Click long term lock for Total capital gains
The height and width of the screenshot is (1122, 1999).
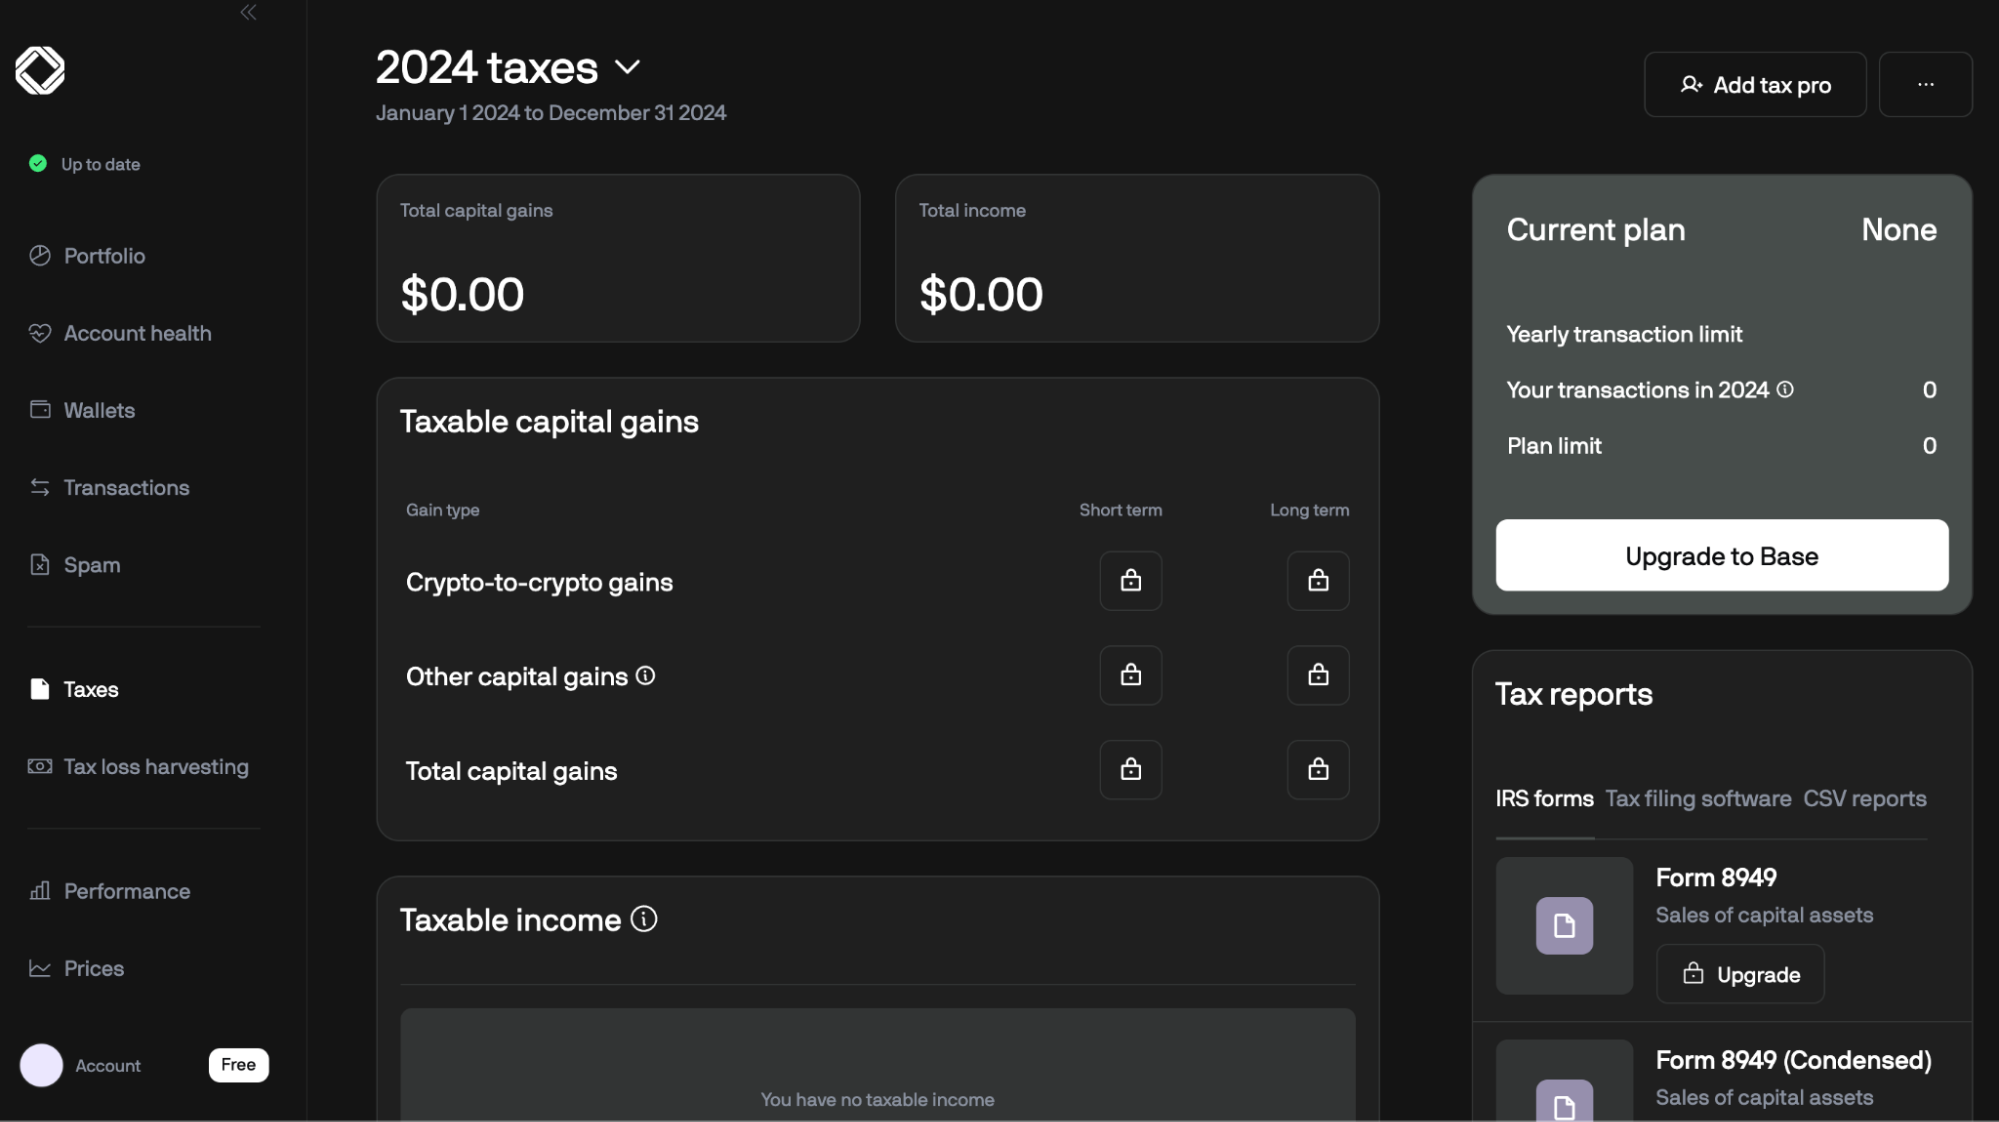1318,770
